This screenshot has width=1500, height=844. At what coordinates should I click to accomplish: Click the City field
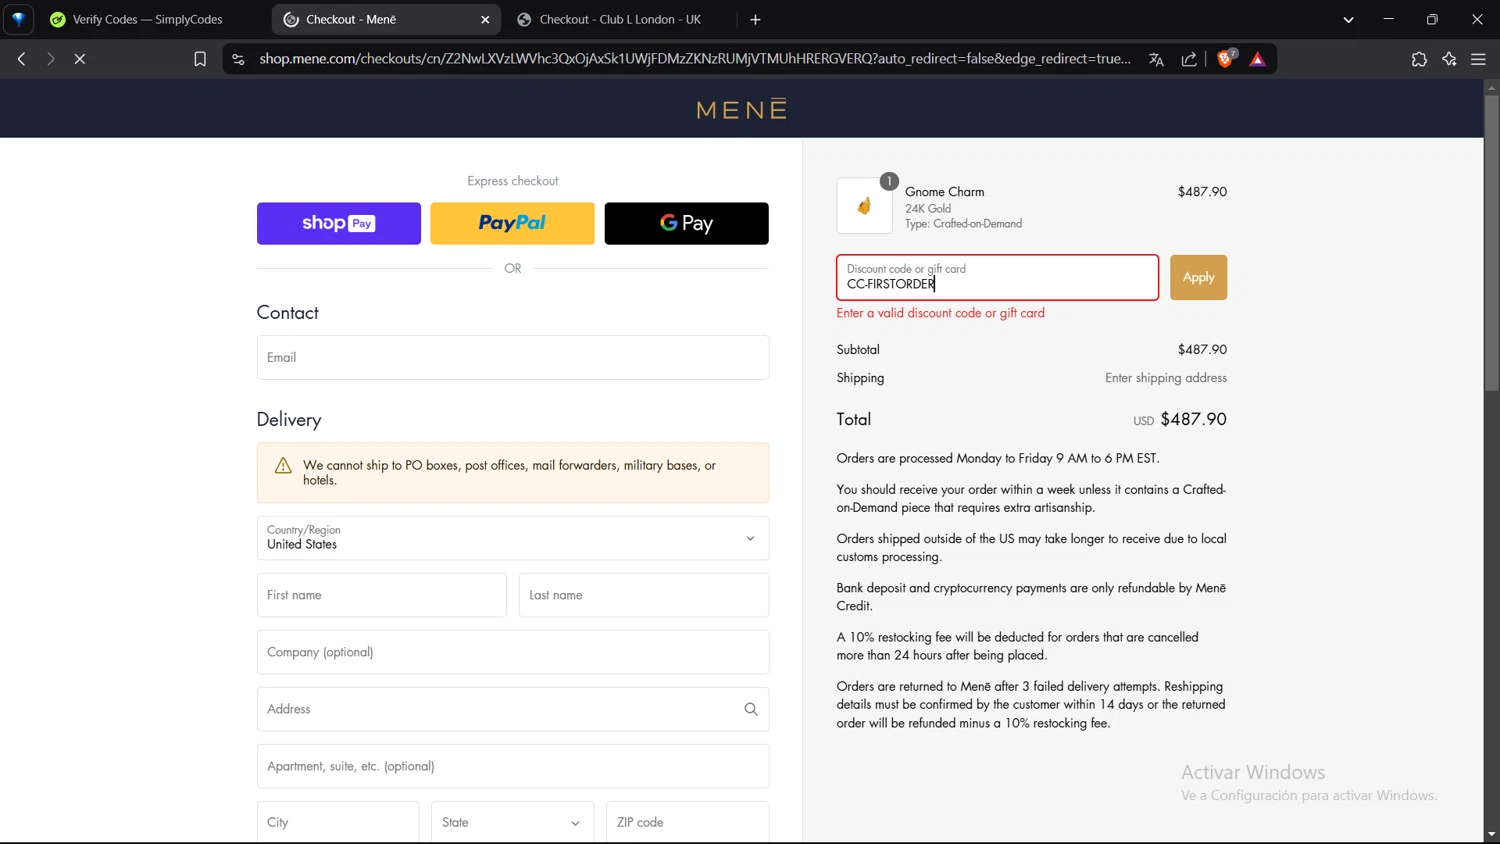(x=338, y=822)
